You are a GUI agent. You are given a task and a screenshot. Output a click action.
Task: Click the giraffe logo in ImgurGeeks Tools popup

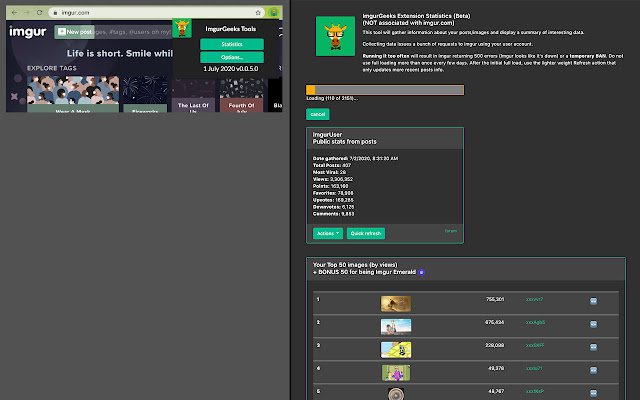tap(182, 29)
